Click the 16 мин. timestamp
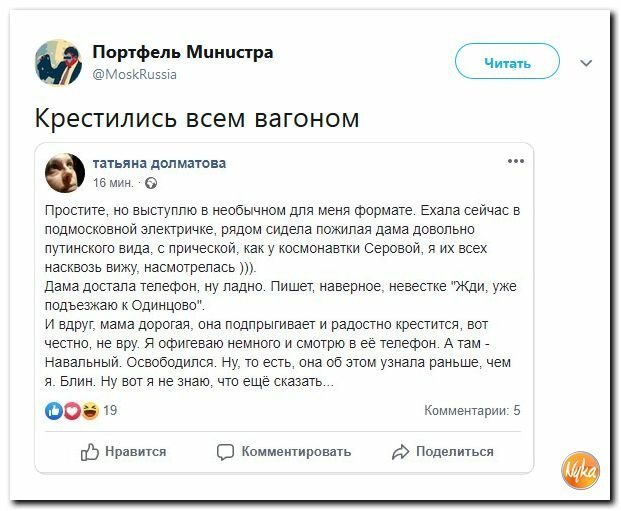This screenshot has height=511, width=621. 113,183
